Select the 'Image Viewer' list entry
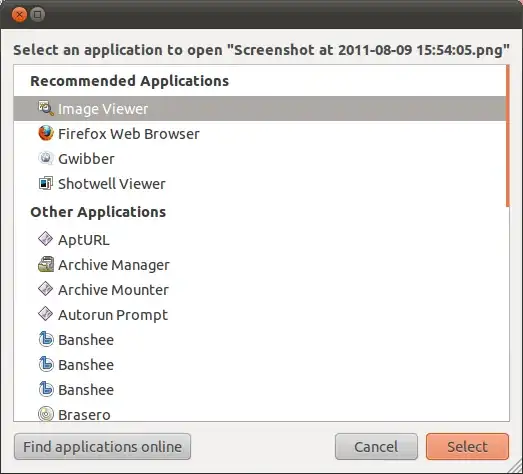 [x=260, y=109]
